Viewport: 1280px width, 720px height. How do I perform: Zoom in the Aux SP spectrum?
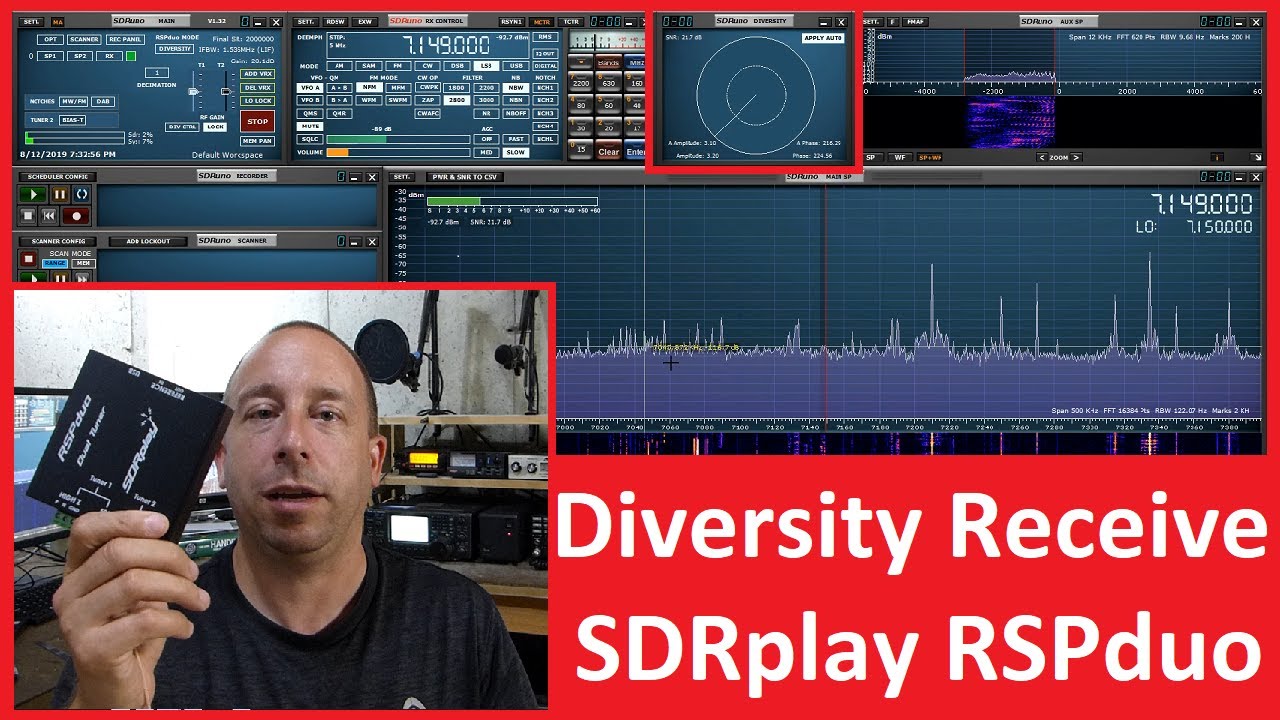[x=1076, y=157]
